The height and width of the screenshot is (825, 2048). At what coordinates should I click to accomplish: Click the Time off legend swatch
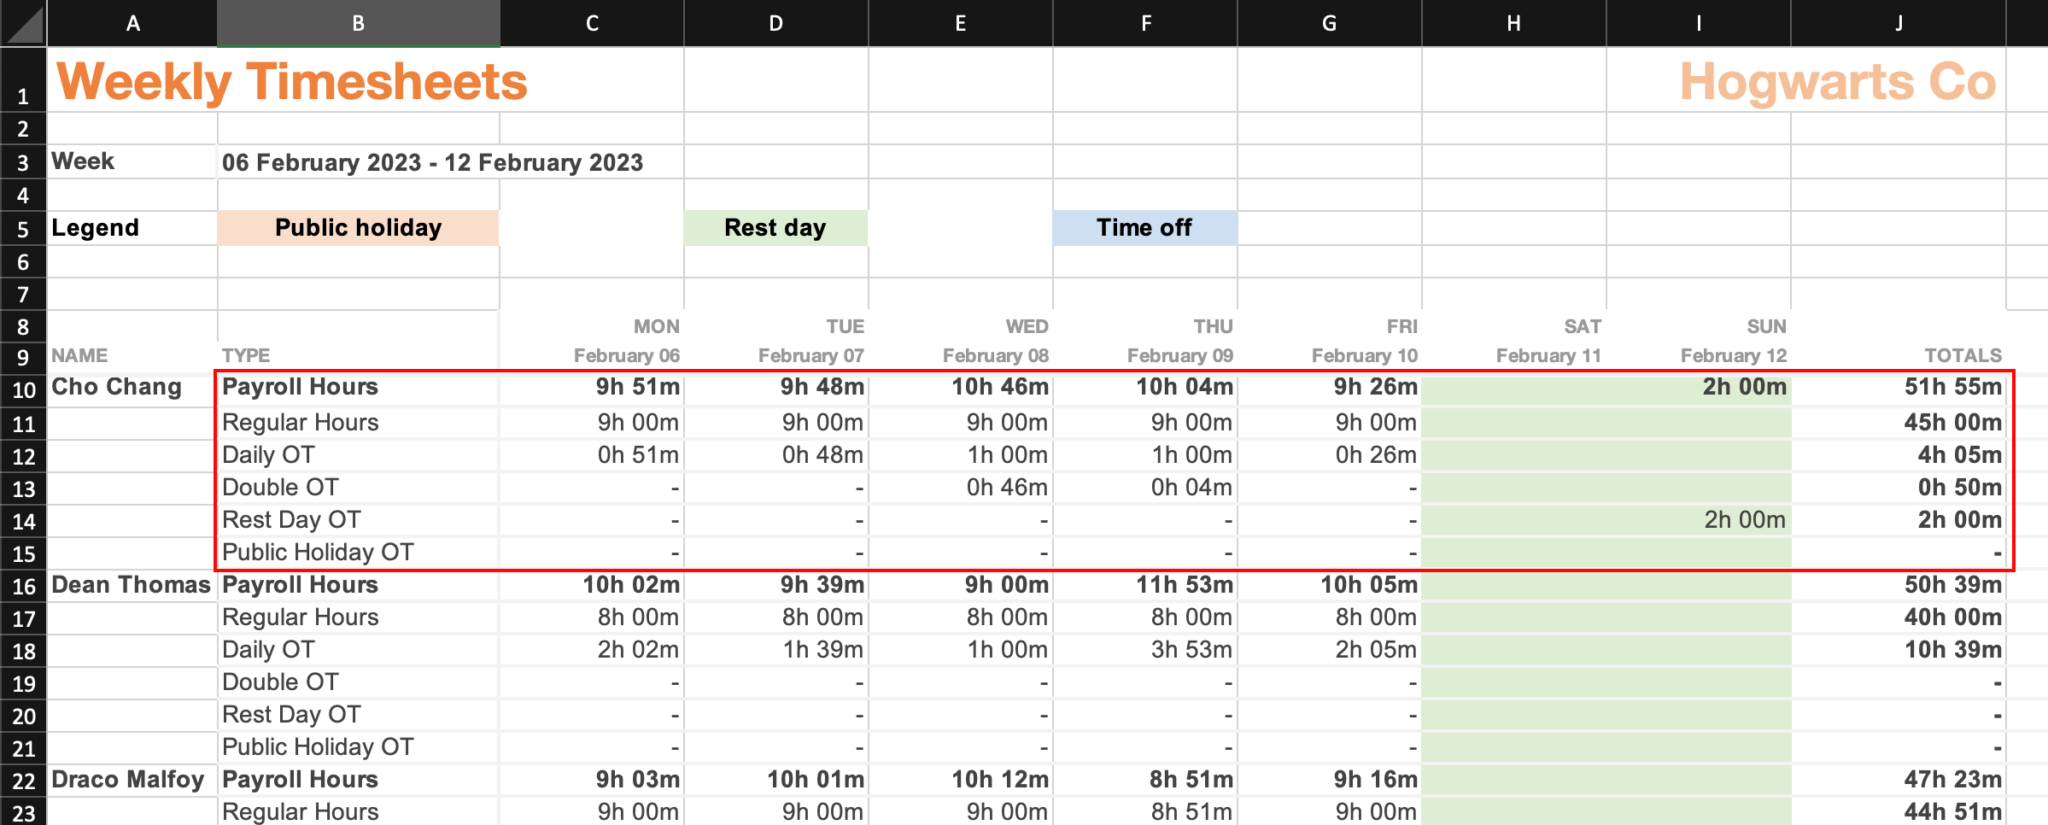tap(1144, 227)
